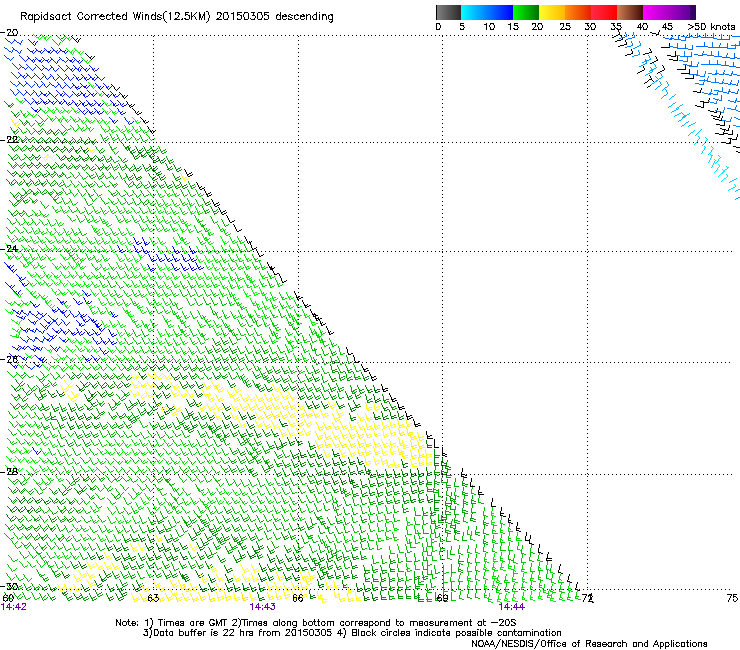740x650 pixels.
Task: Click the "-22" latitude axis label
Action: tap(9, 139)
